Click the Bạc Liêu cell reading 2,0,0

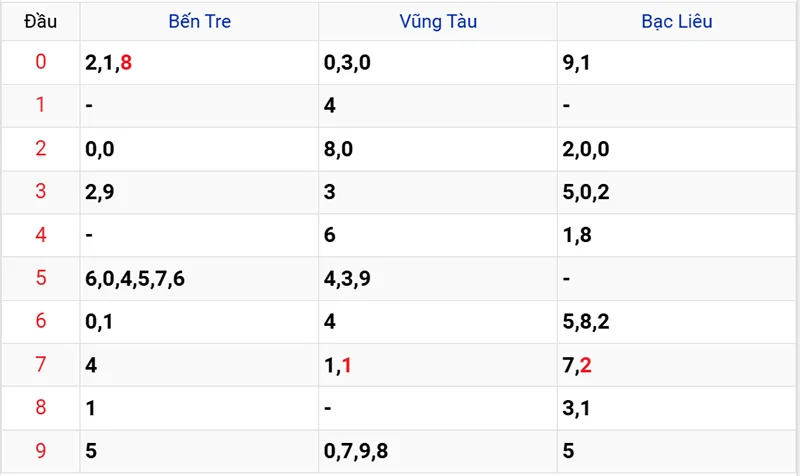tap(586, 149)
